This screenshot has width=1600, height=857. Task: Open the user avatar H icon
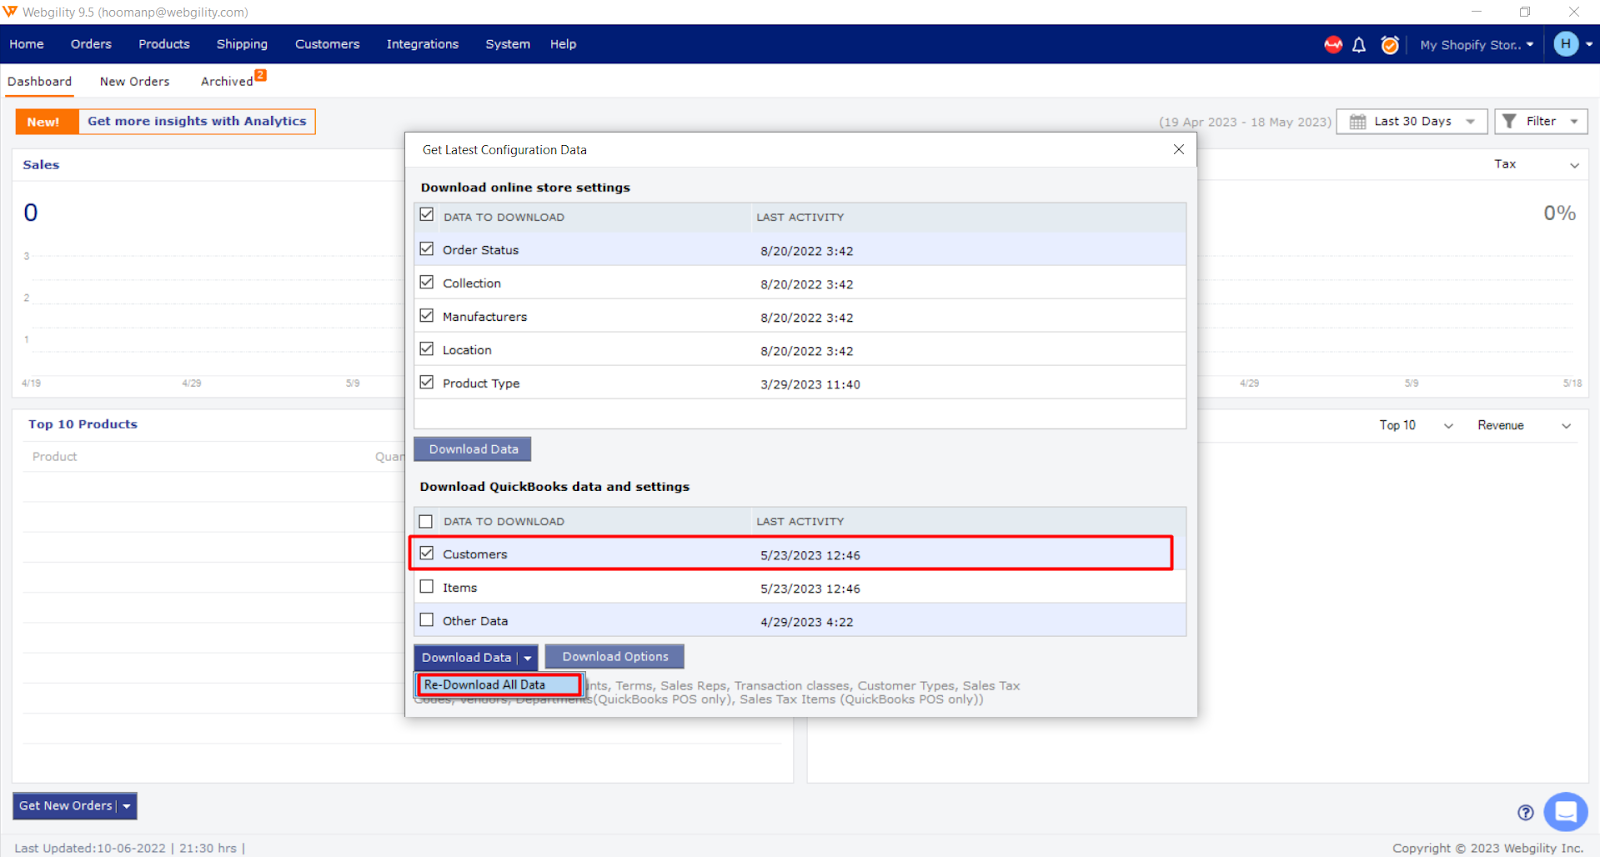(1566, 44)
